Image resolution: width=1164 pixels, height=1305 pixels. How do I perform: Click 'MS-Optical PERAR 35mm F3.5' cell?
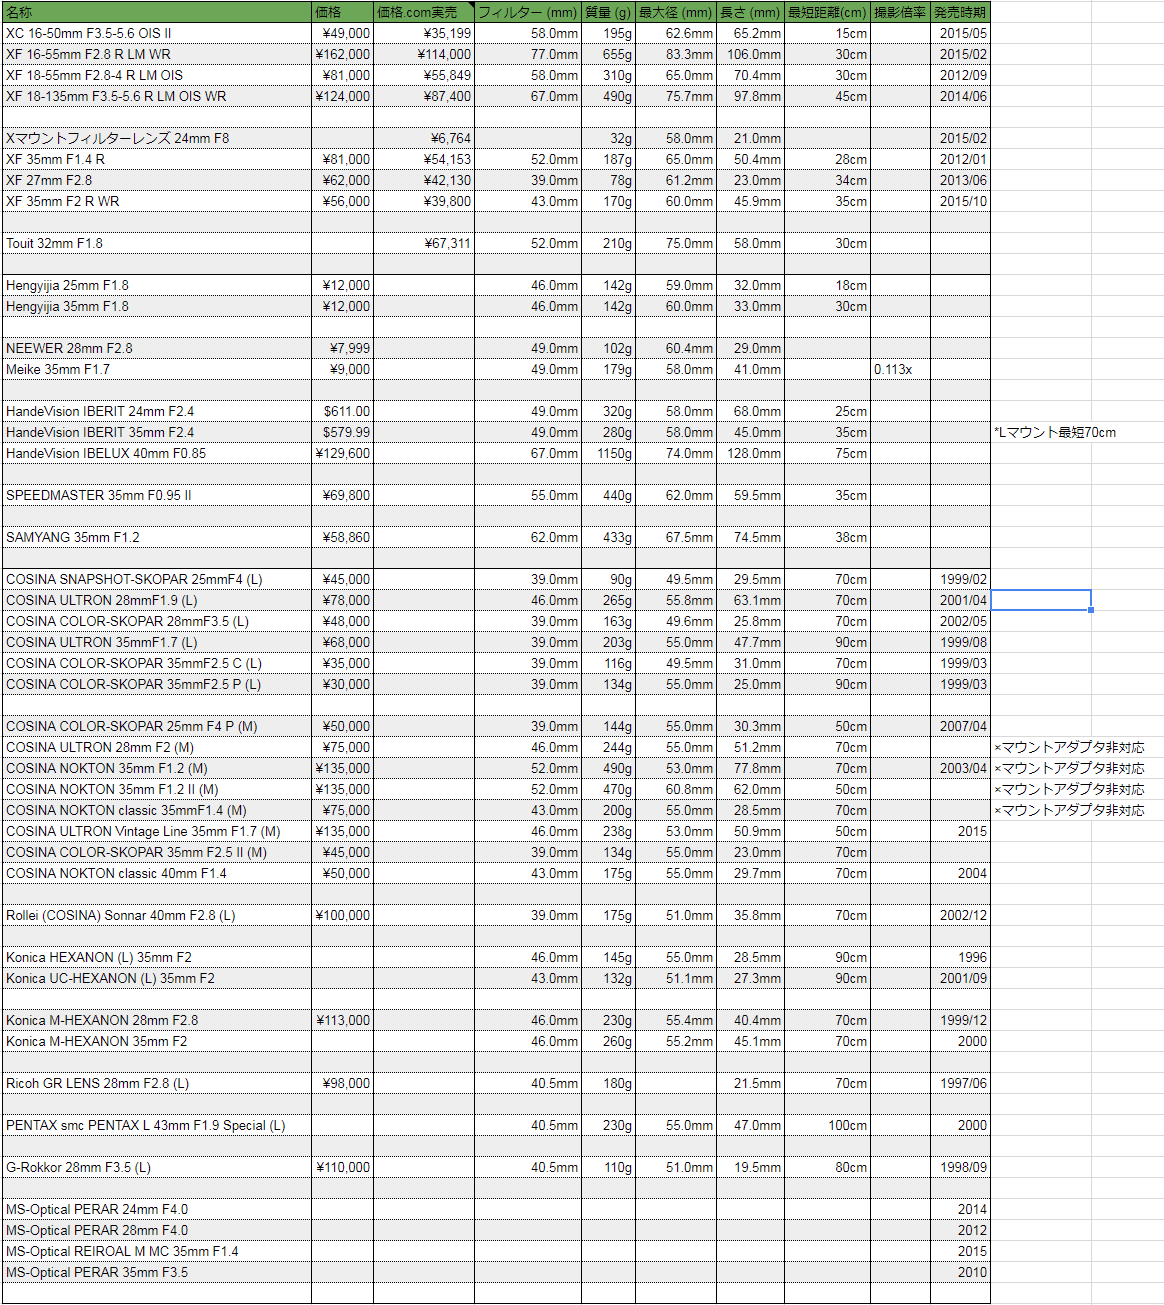(x=157, y=1272)
